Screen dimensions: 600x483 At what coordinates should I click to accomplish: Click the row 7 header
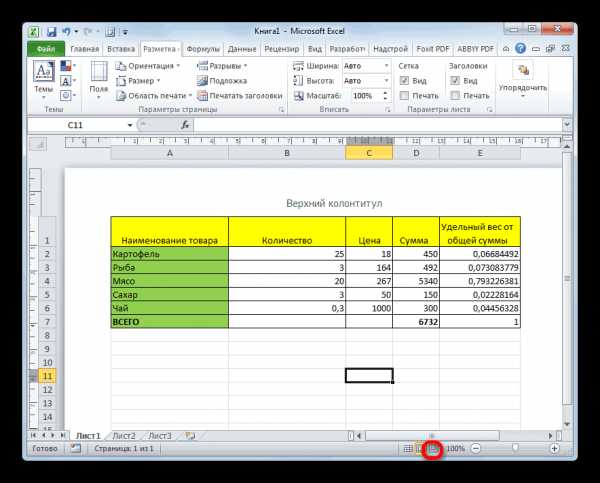(47, 322)
